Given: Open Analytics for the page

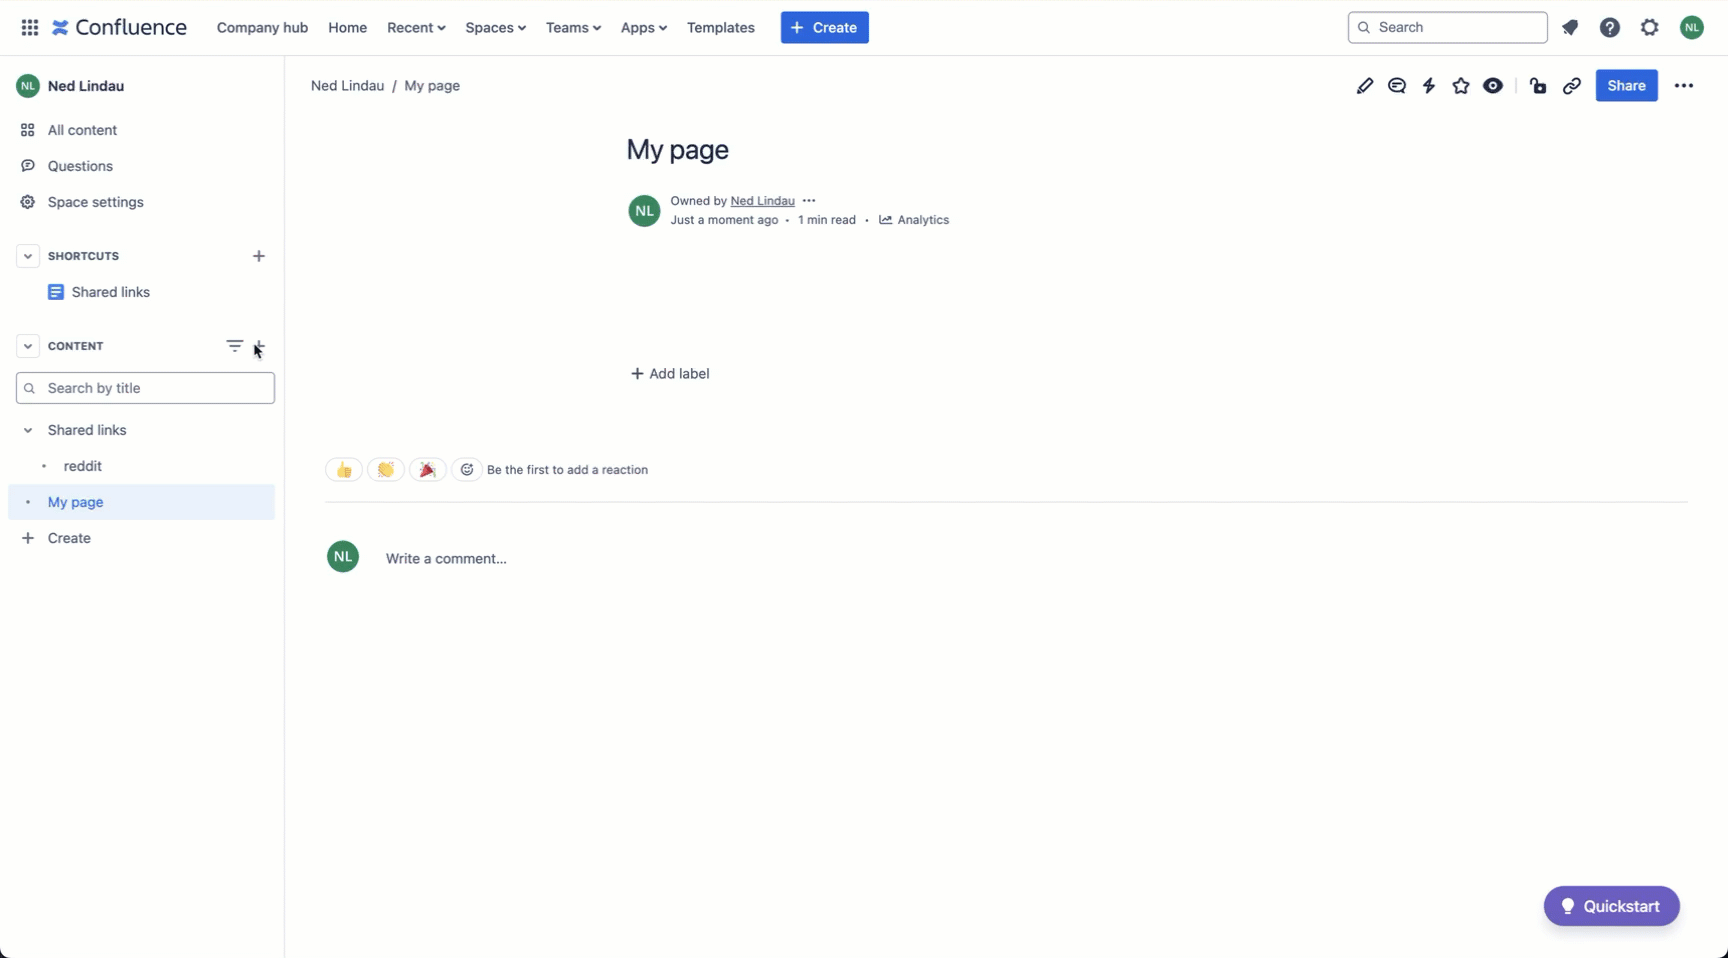Looking at the screenshot, I should click(914, 220).
